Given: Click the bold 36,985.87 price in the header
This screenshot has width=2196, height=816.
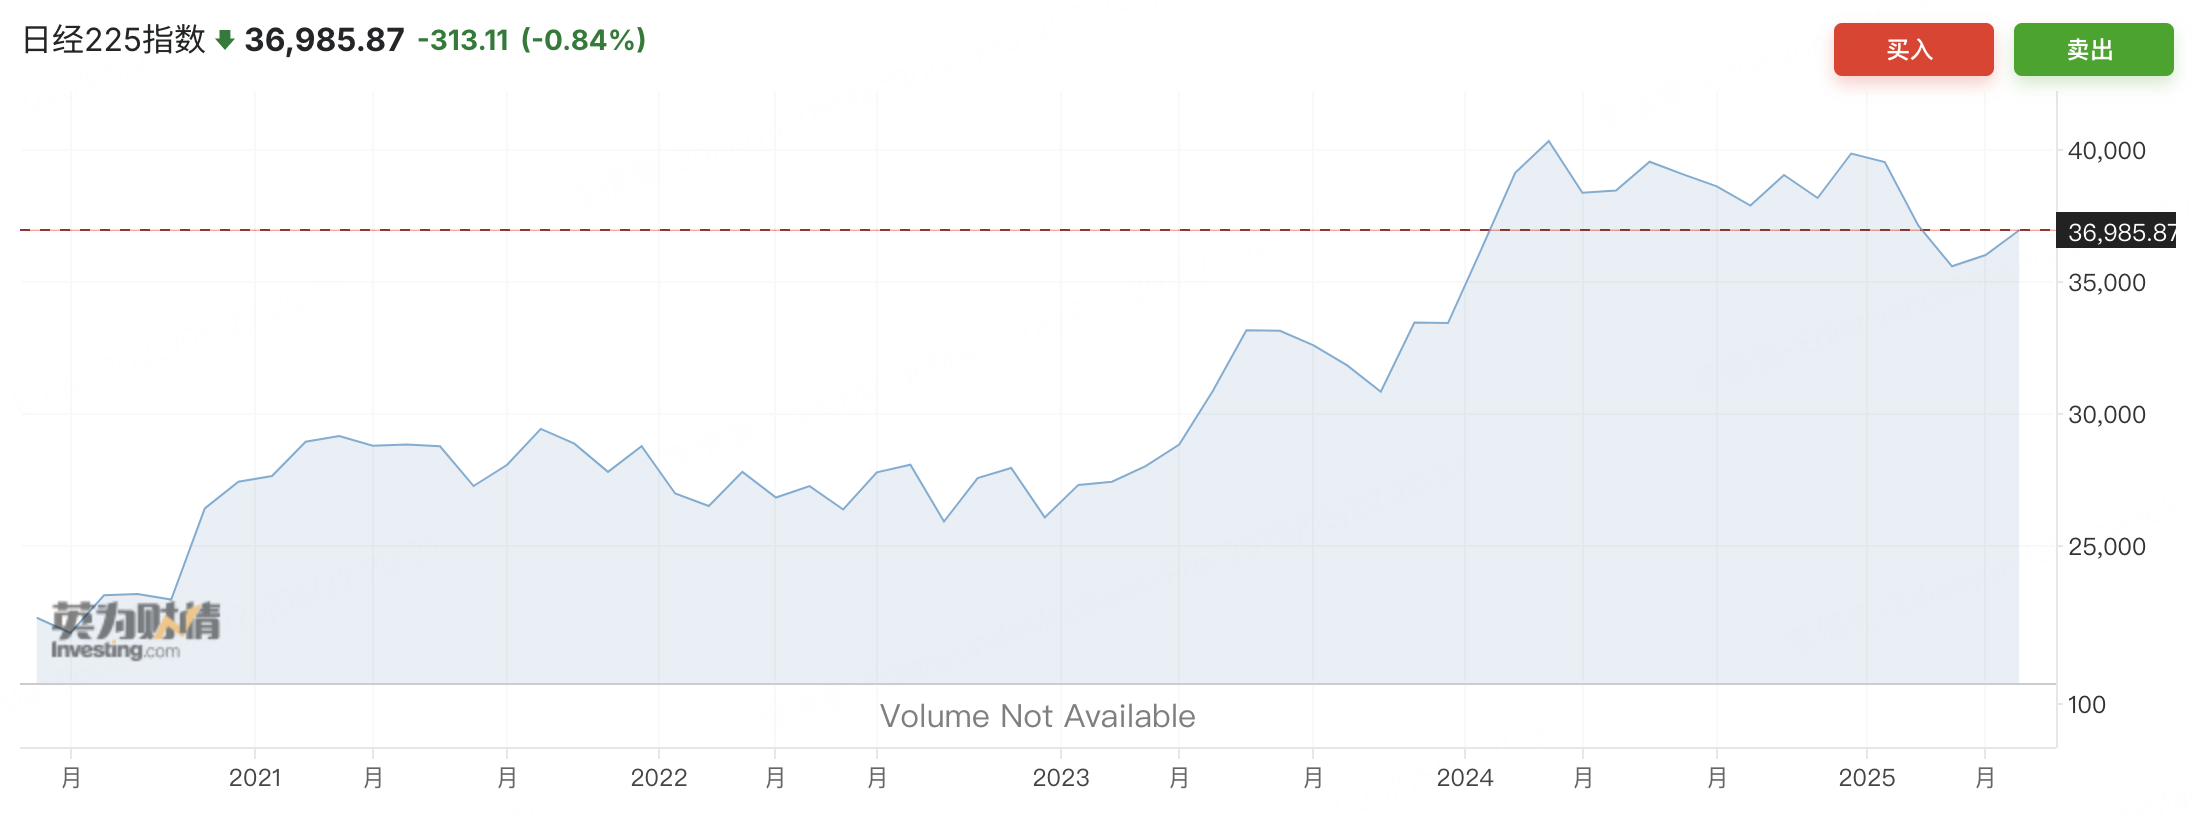Looking at the screenshot, I should pyautogui.click(x=324, y=40).
